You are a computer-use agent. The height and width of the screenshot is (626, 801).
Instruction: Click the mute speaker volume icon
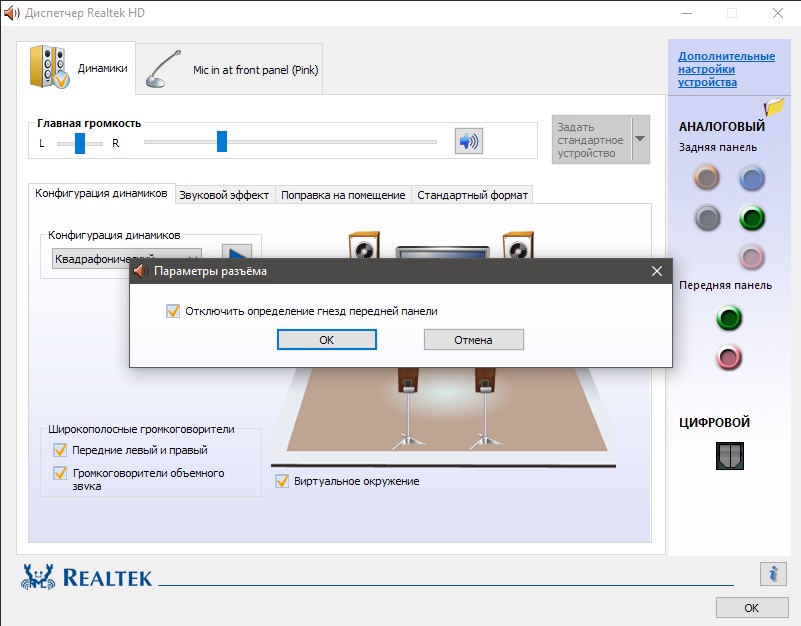pos(468,141)
